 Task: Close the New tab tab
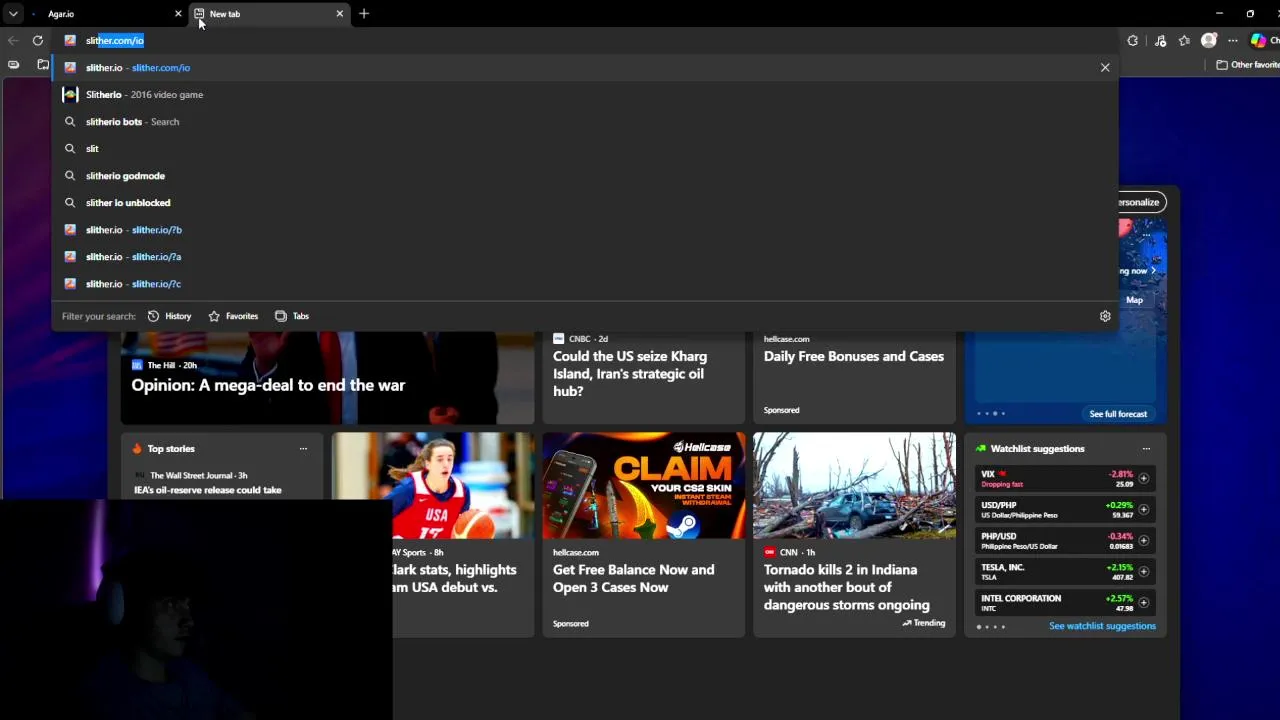coord(340,14)
